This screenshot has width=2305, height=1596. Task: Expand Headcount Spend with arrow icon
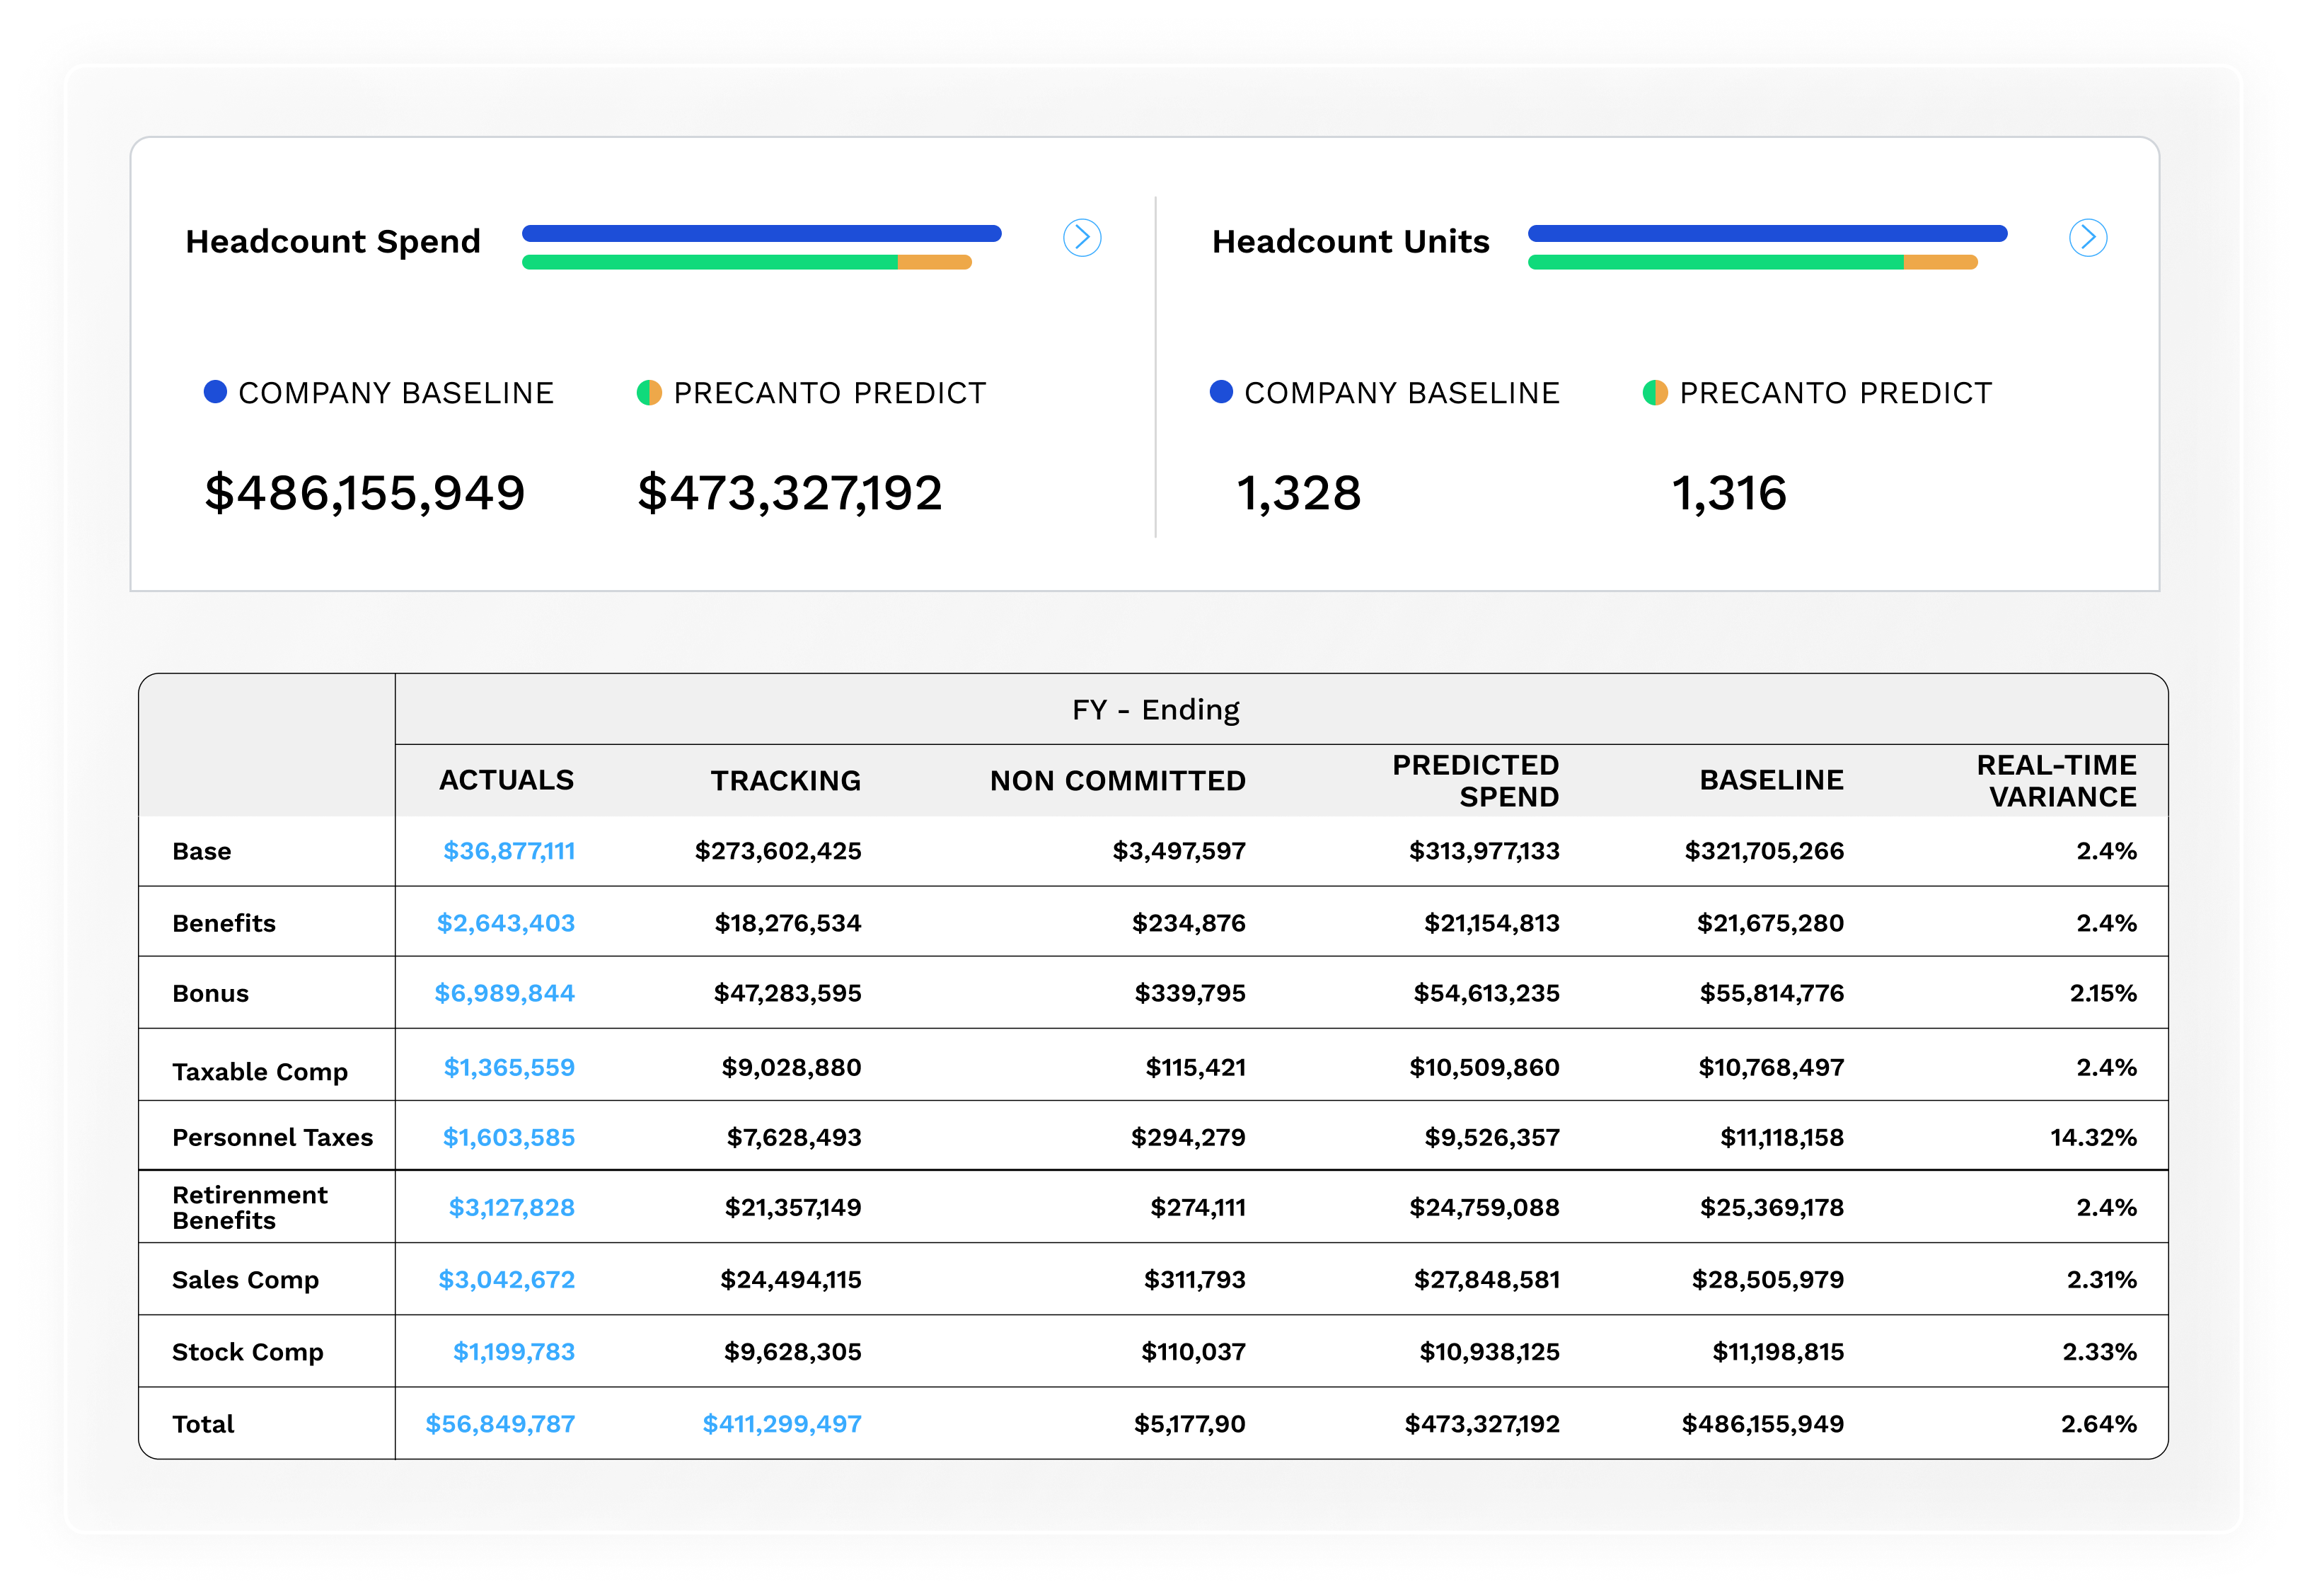coord(1081,238)
